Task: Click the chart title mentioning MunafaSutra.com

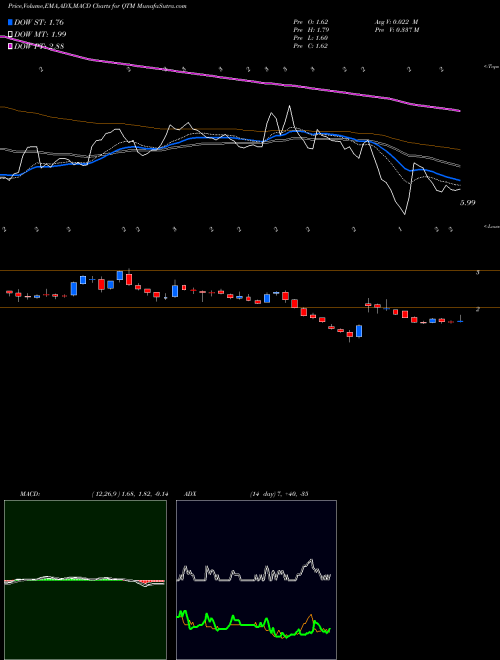Action: point(98,6)
